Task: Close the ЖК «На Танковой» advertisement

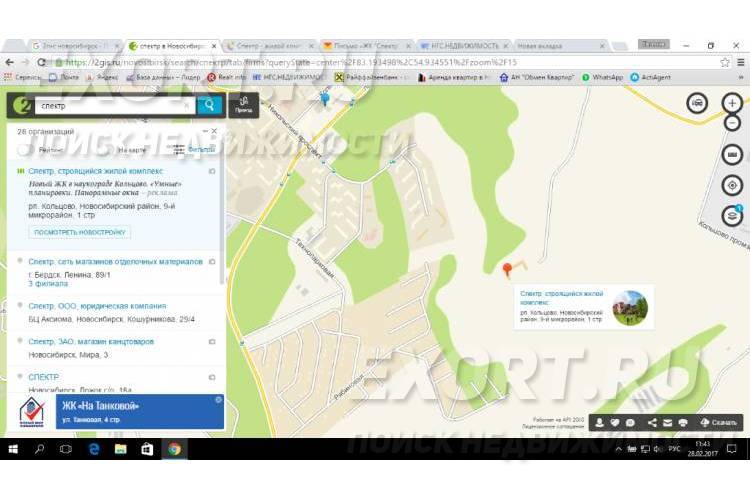Action: (x=219, y=400)
